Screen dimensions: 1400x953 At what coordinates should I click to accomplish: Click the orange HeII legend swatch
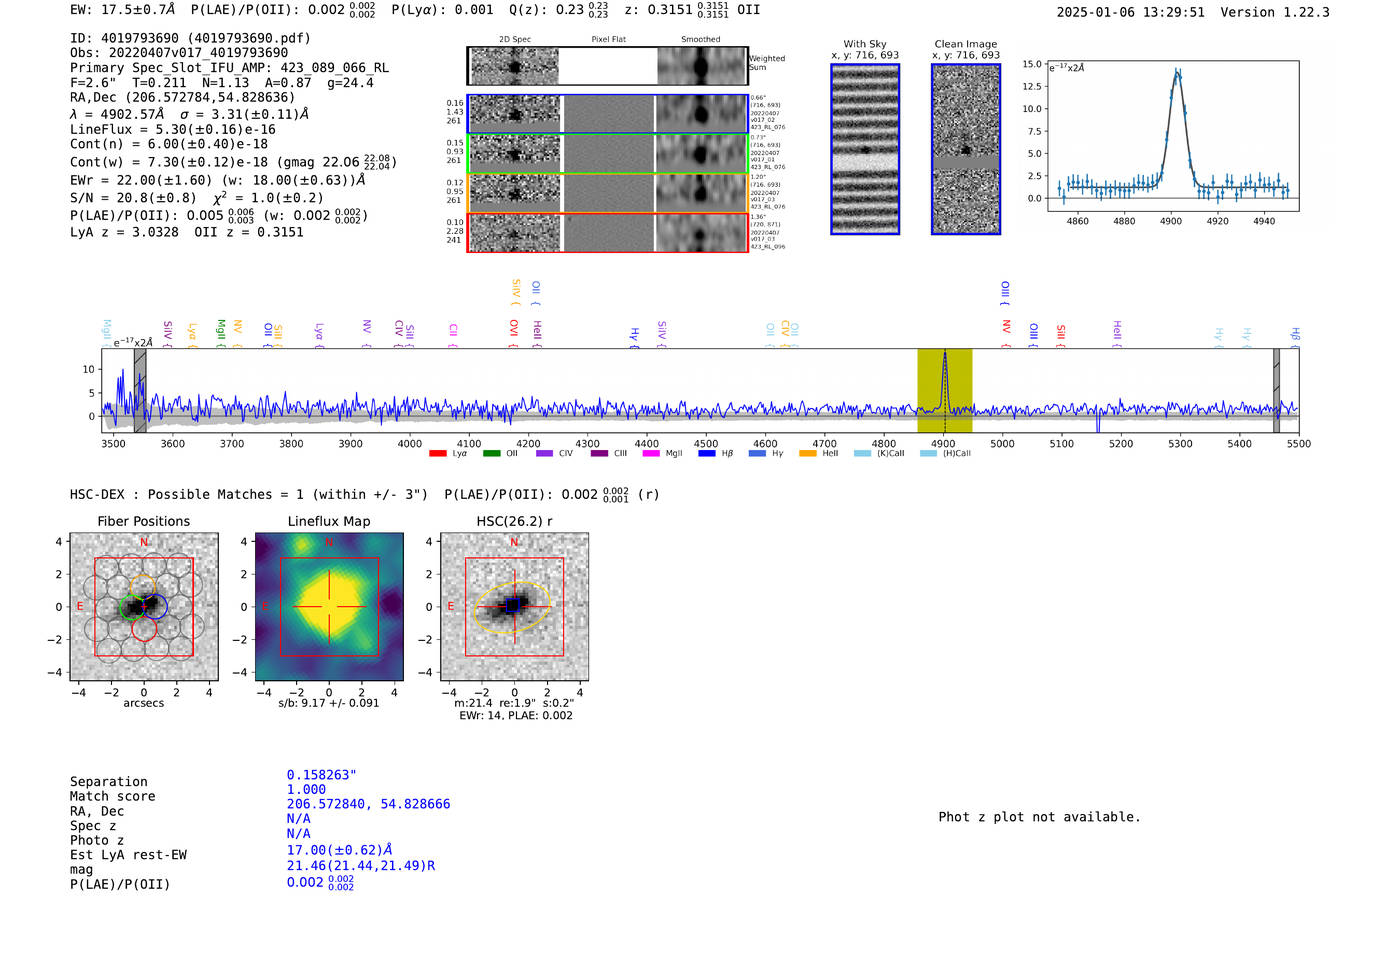click(808, 454)
